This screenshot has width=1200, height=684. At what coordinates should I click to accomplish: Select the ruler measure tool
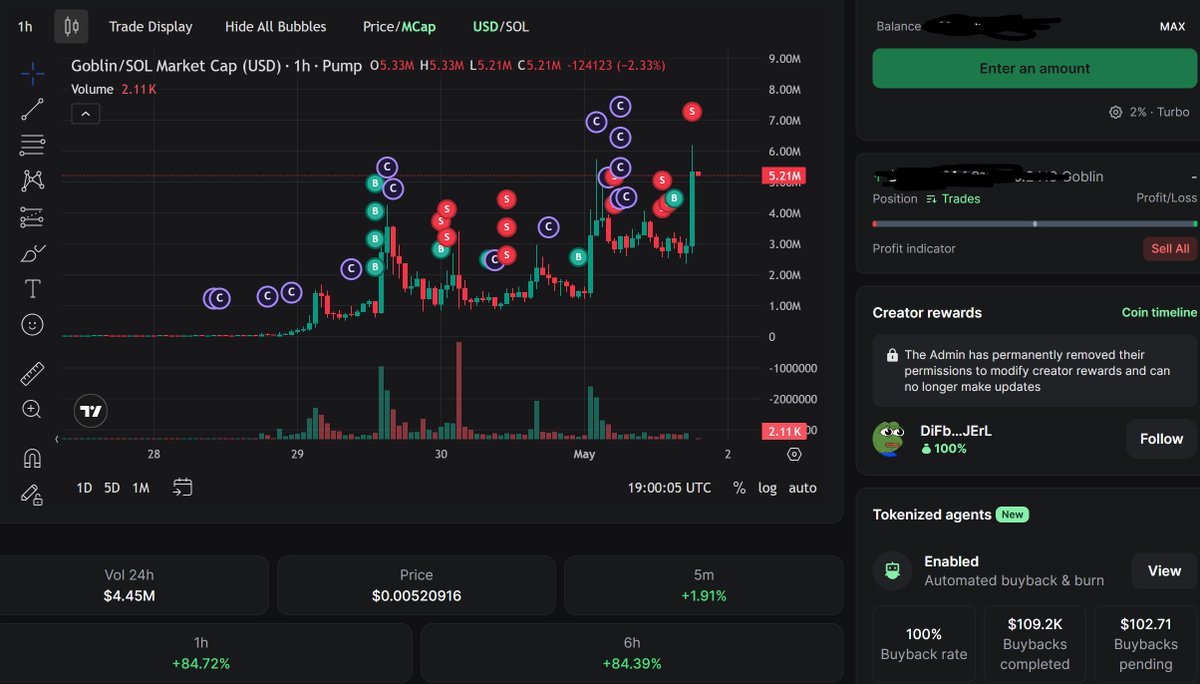pos(32,374)
